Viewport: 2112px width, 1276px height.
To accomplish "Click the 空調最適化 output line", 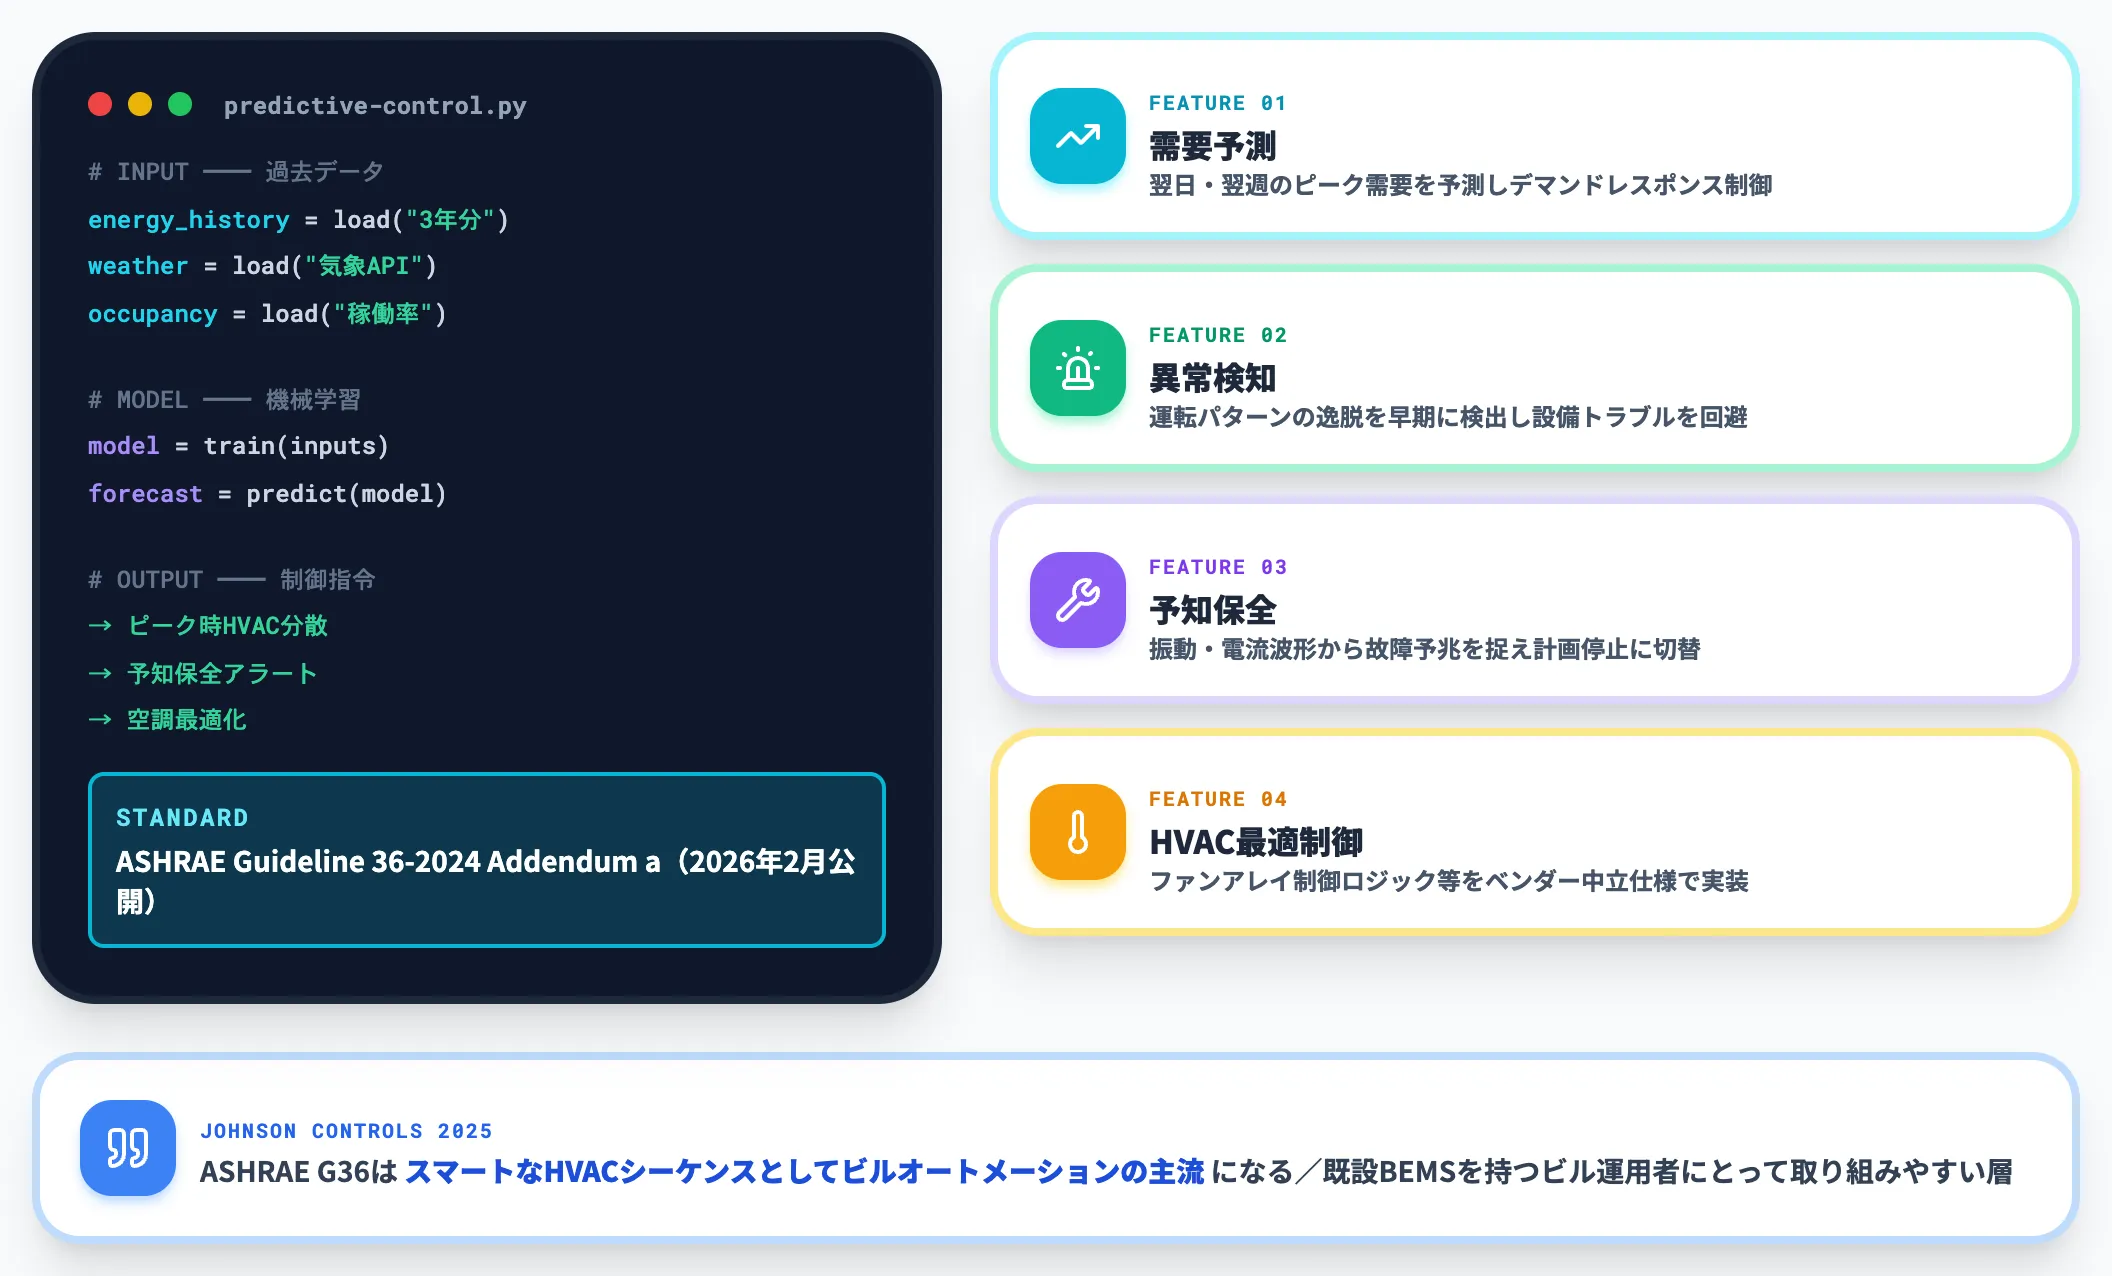I will pyautogui.click(x=167, y=720).
